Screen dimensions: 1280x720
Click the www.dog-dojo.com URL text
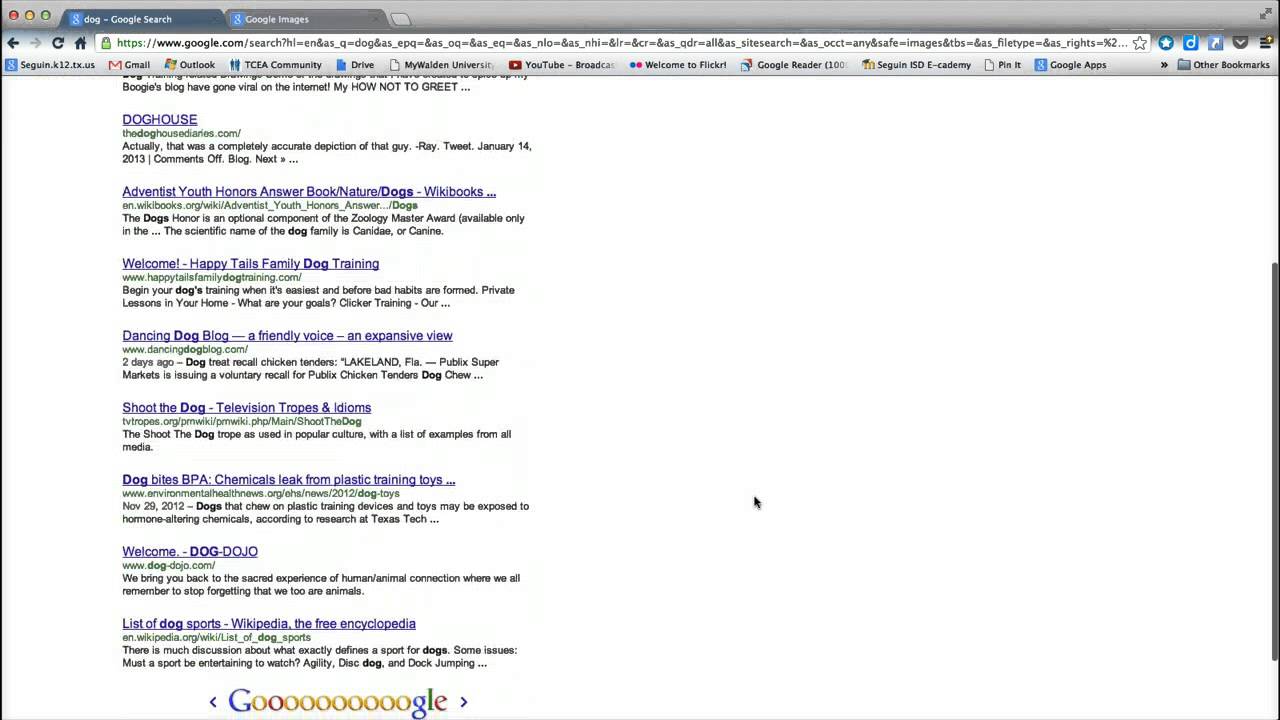[x=168, y=565]
